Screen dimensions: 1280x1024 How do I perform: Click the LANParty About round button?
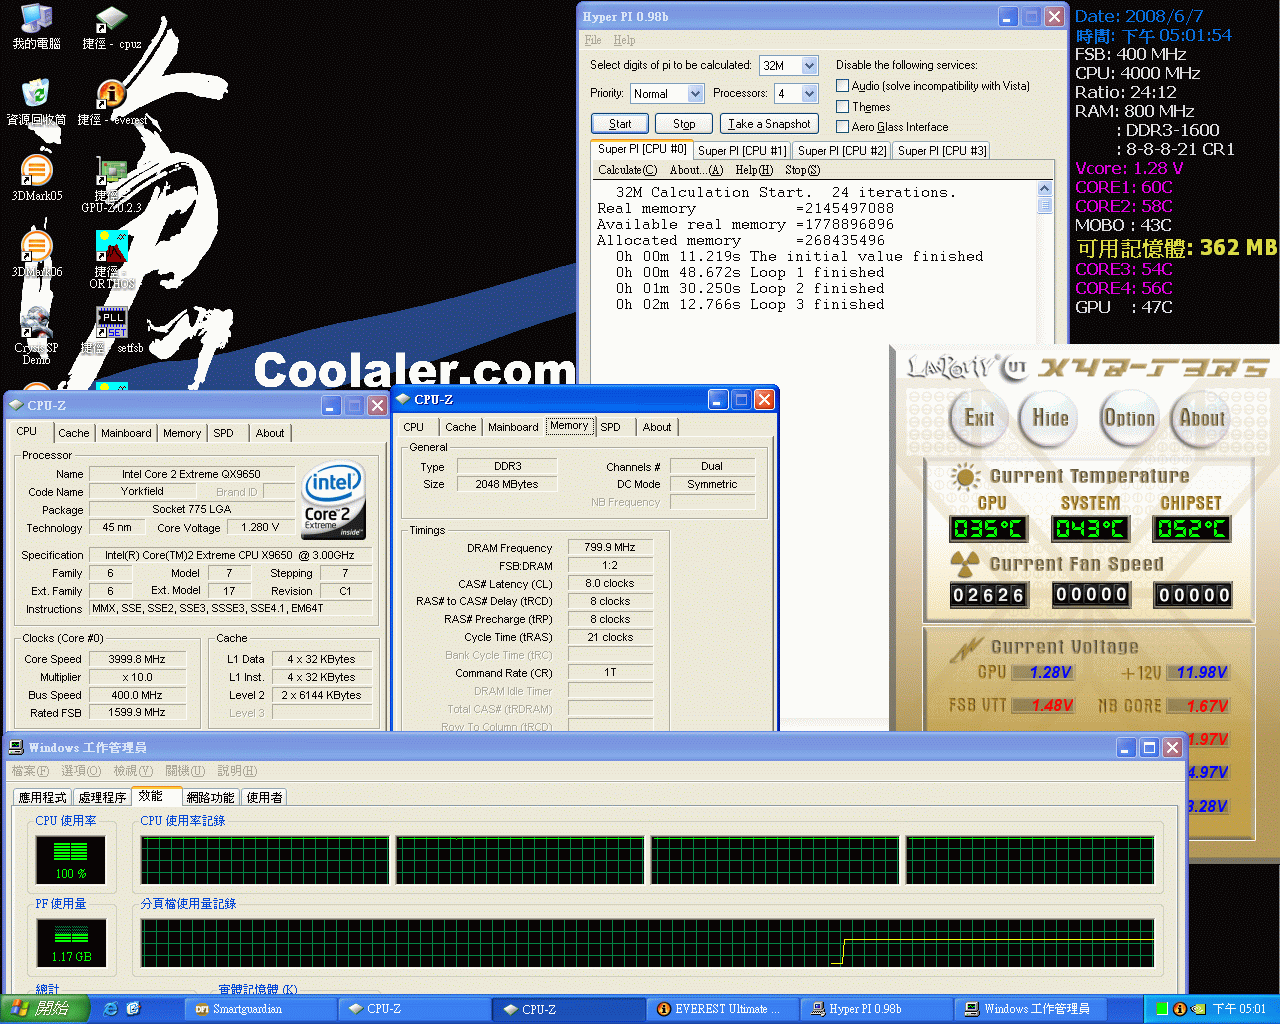click(1201, 418)
